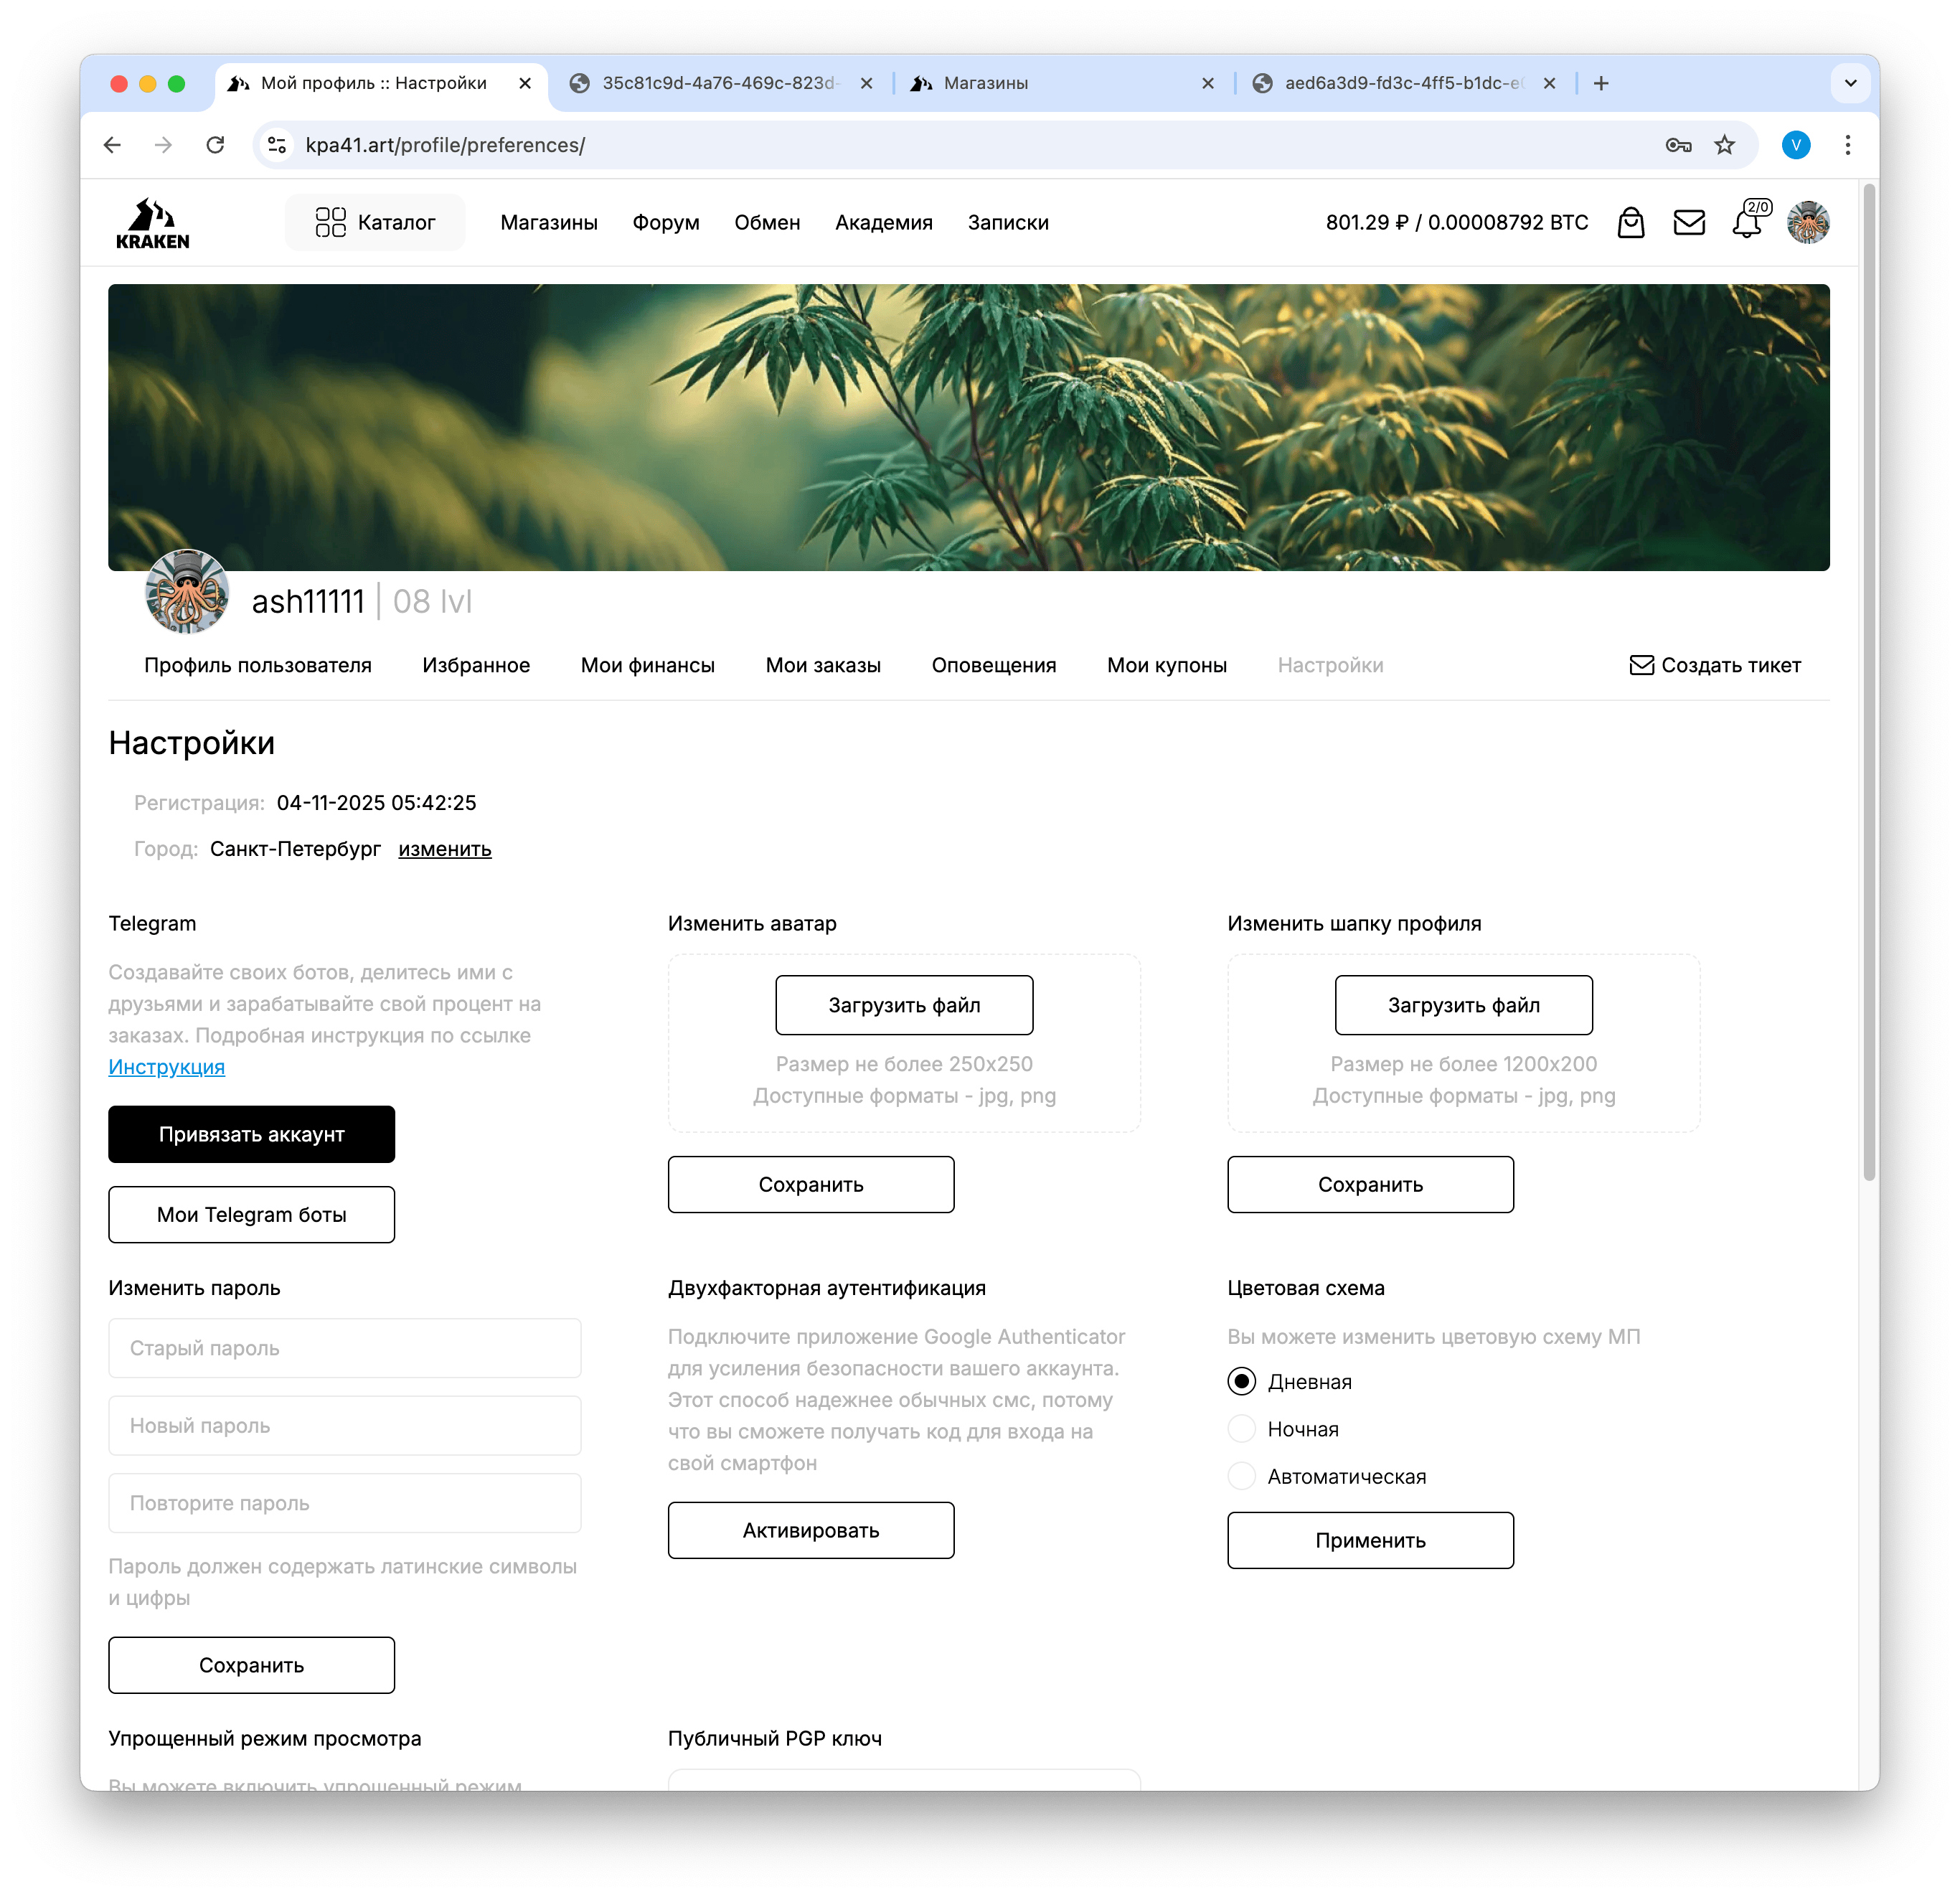Click the user avatar in header

(x=1807, y=222)
